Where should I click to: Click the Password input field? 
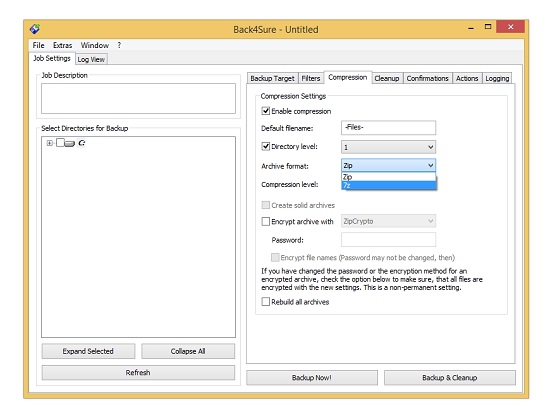[x=388, y=240]
